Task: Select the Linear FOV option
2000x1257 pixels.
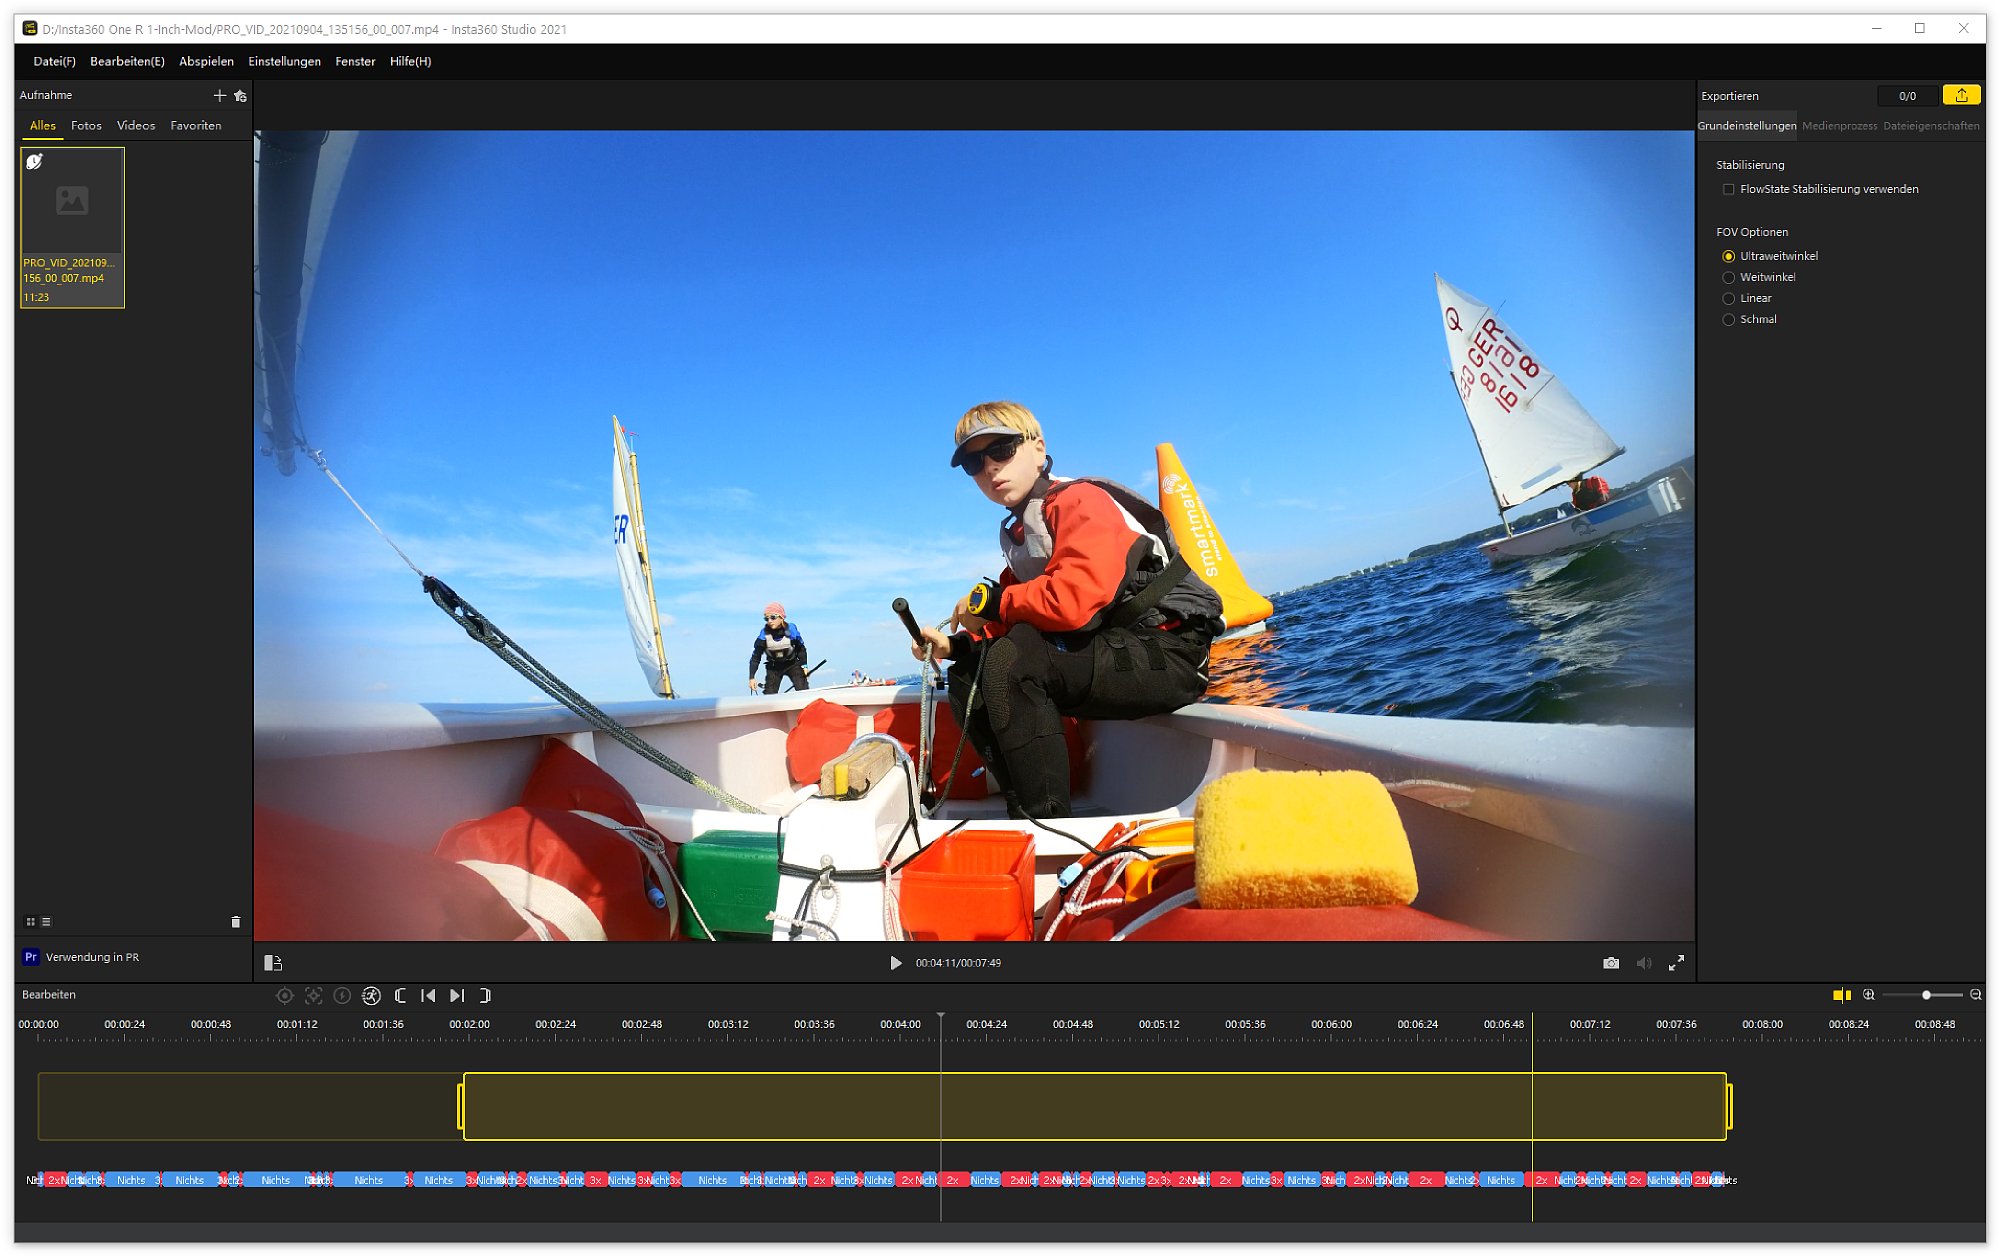Action: click(1728, 298)
